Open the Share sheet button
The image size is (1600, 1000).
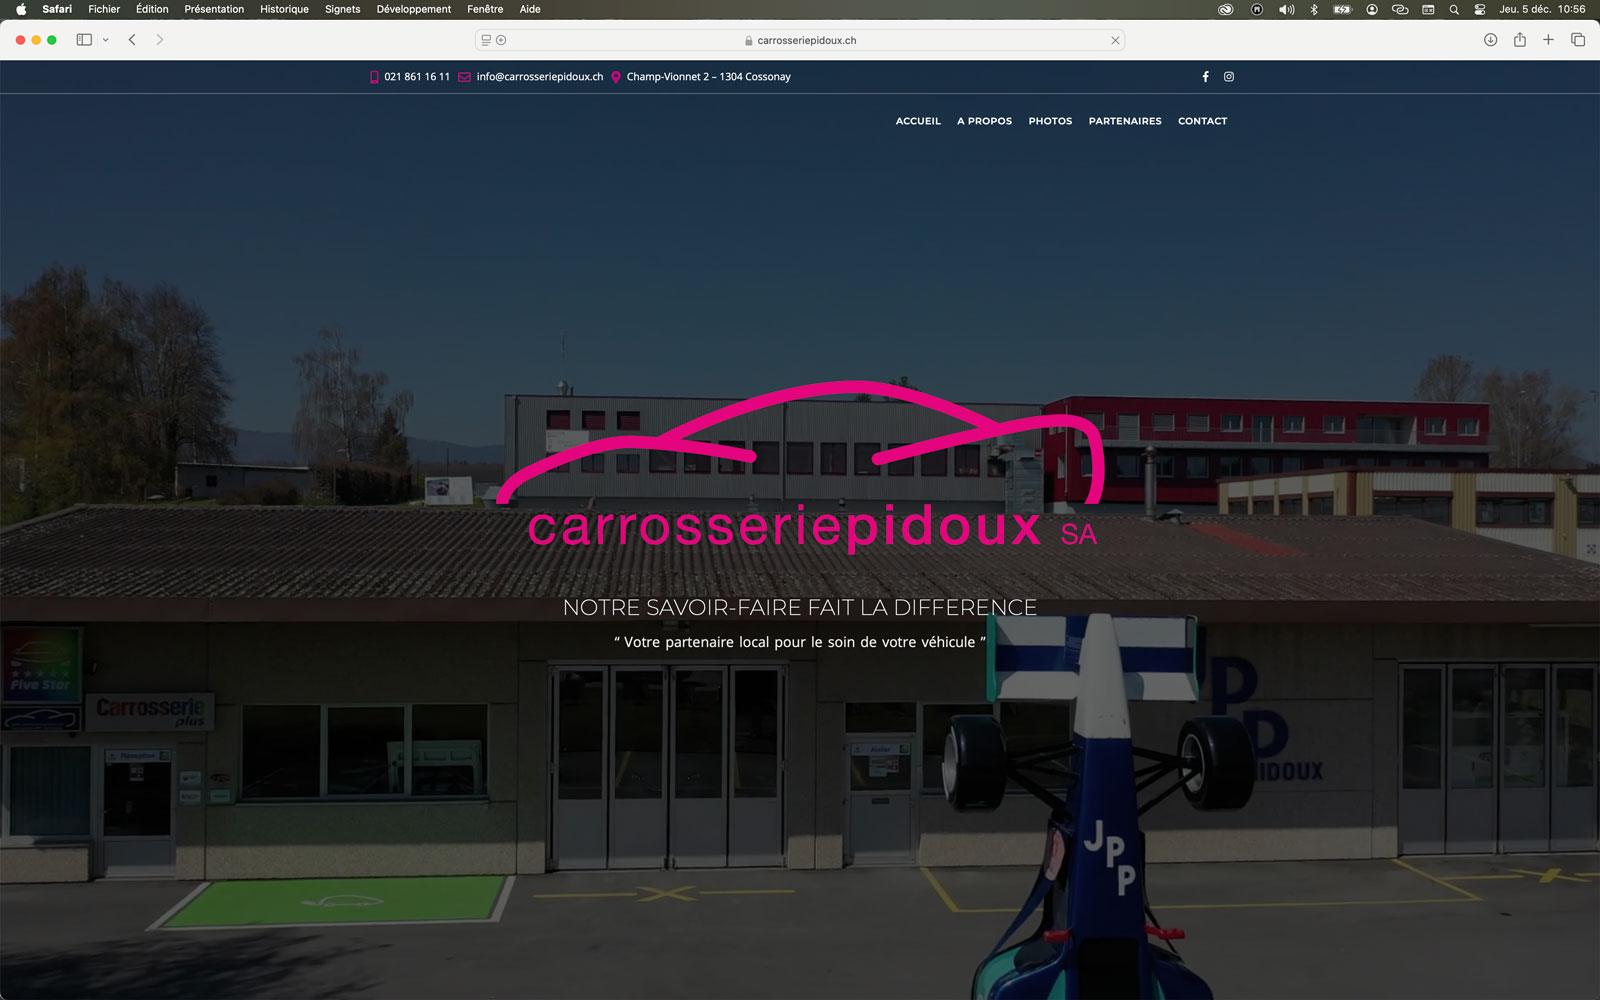tap(1519, 40)
